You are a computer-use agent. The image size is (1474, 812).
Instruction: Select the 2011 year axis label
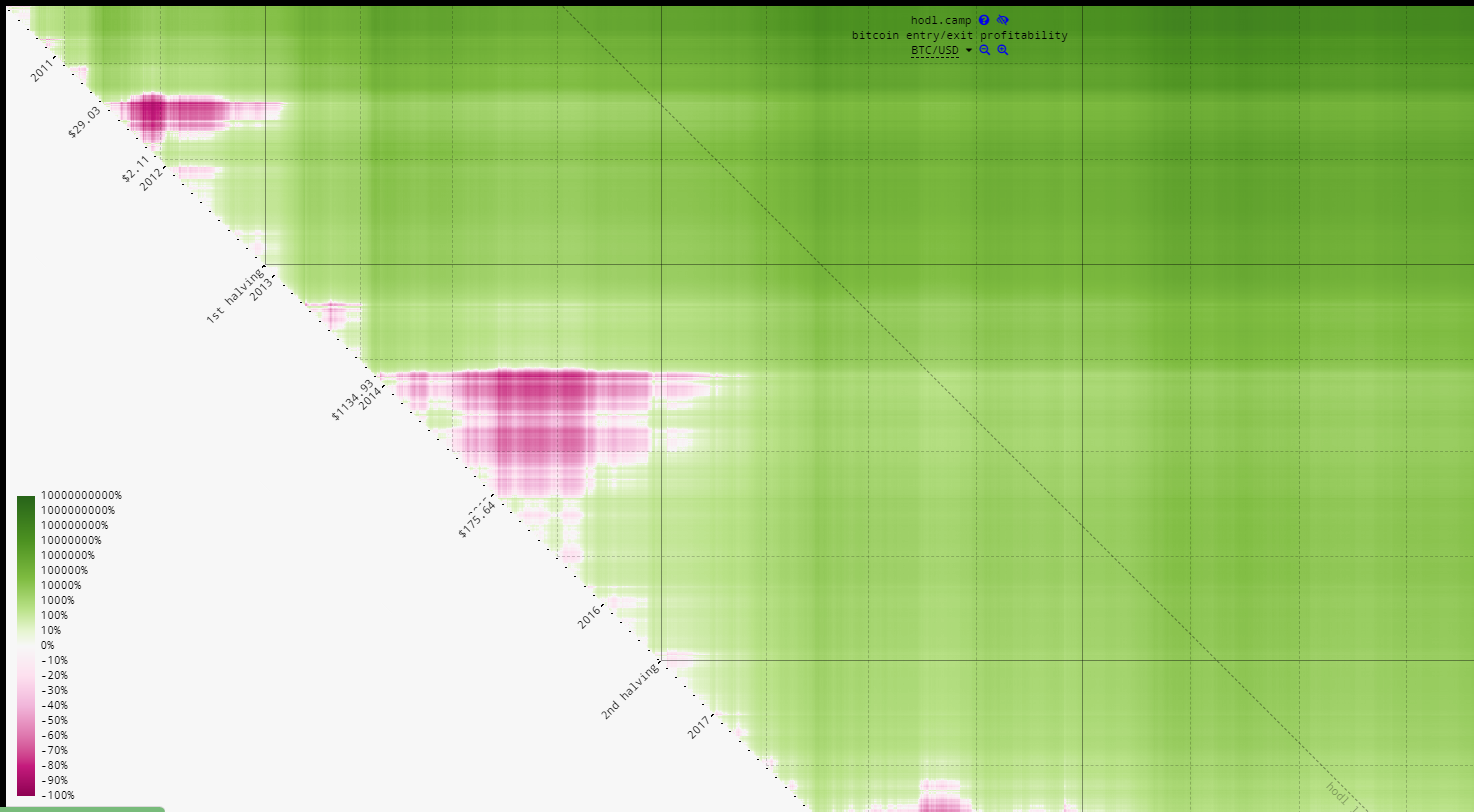41,71
